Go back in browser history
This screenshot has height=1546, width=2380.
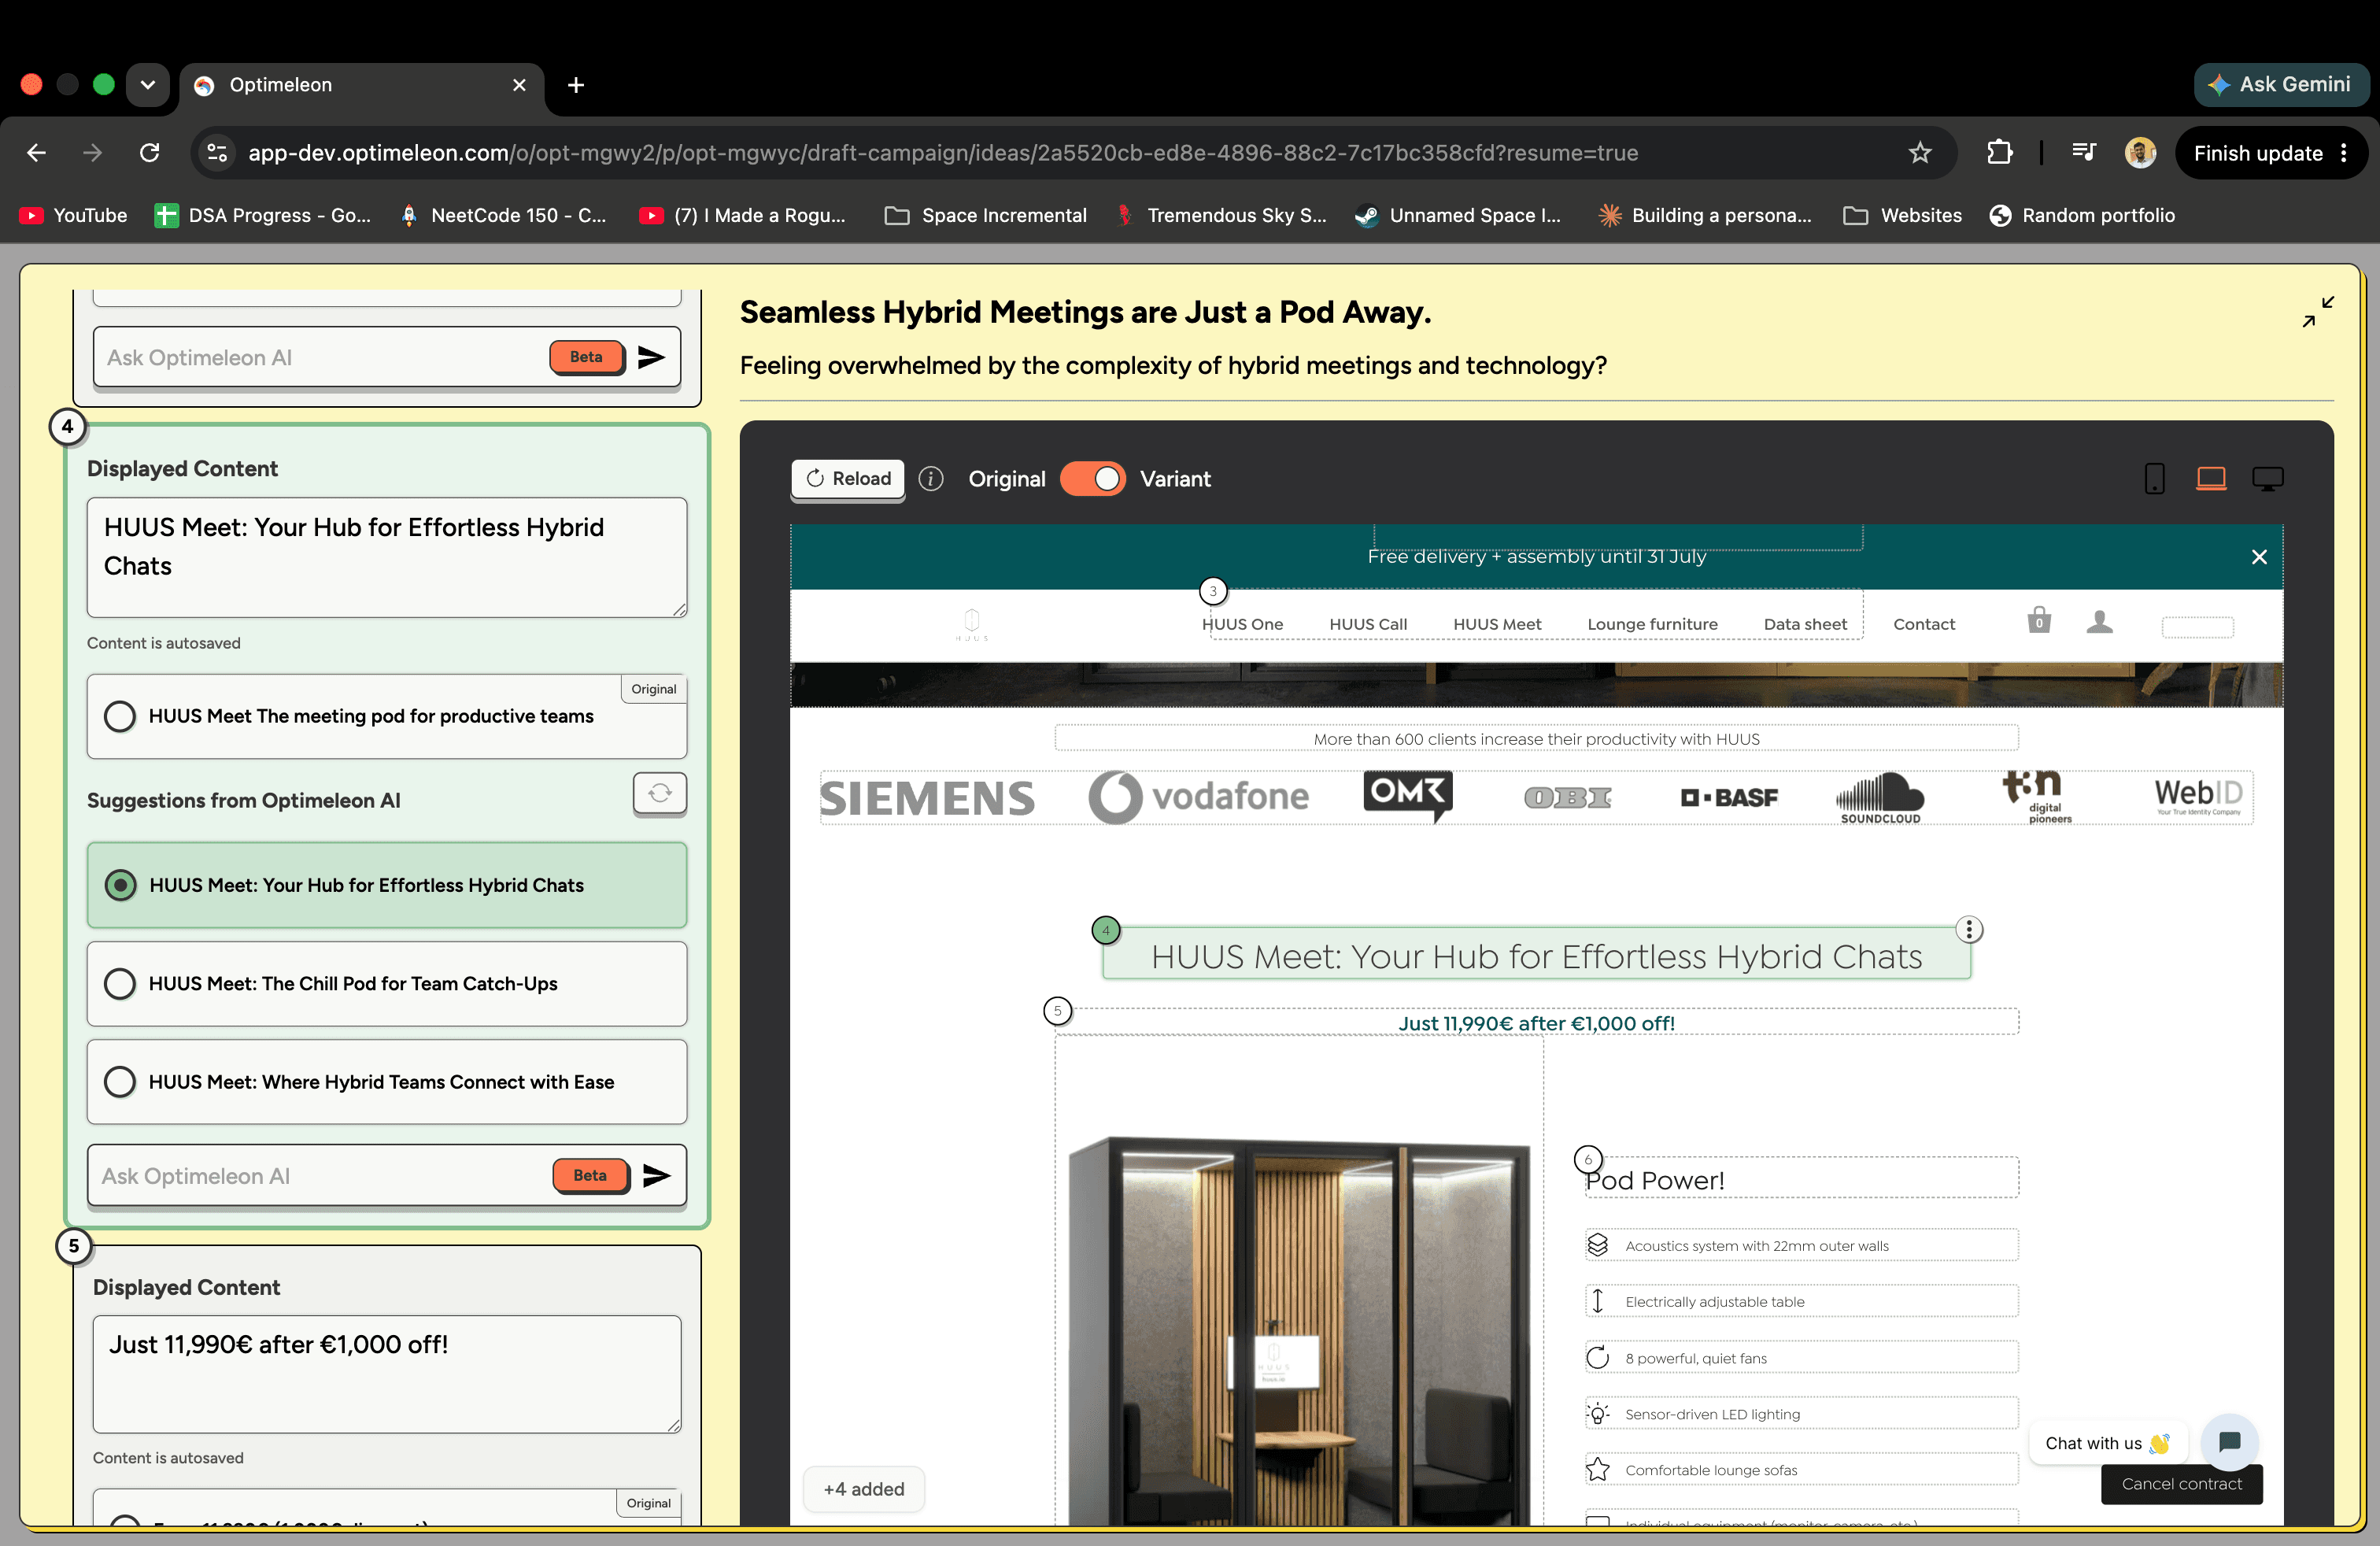(x=37, y=153)
